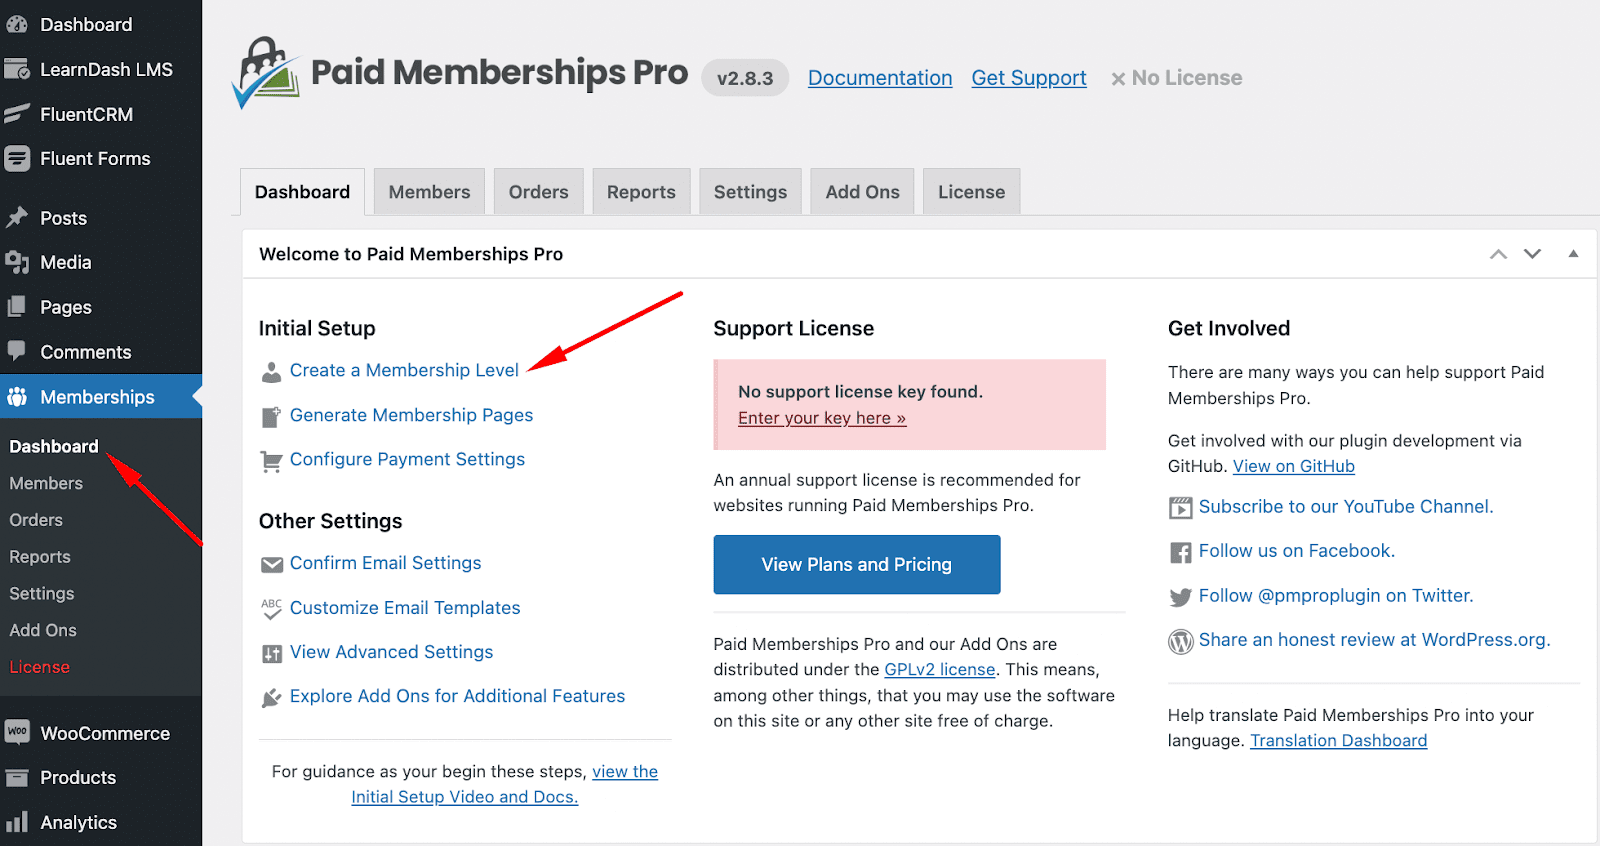Click Explore Add Ons for Additional Features

tap(457, 696)
